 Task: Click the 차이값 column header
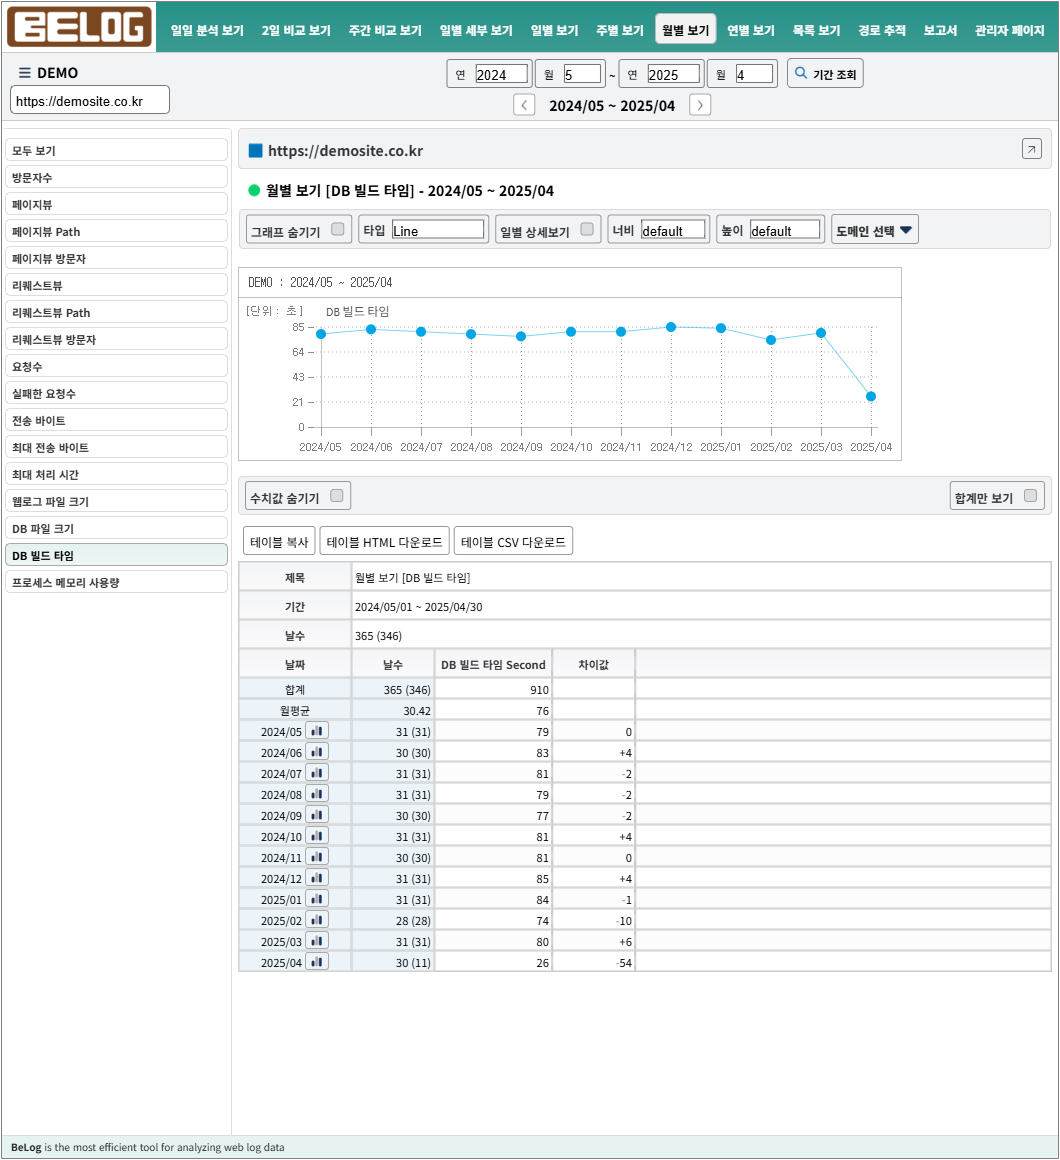[x=593, y=664]
